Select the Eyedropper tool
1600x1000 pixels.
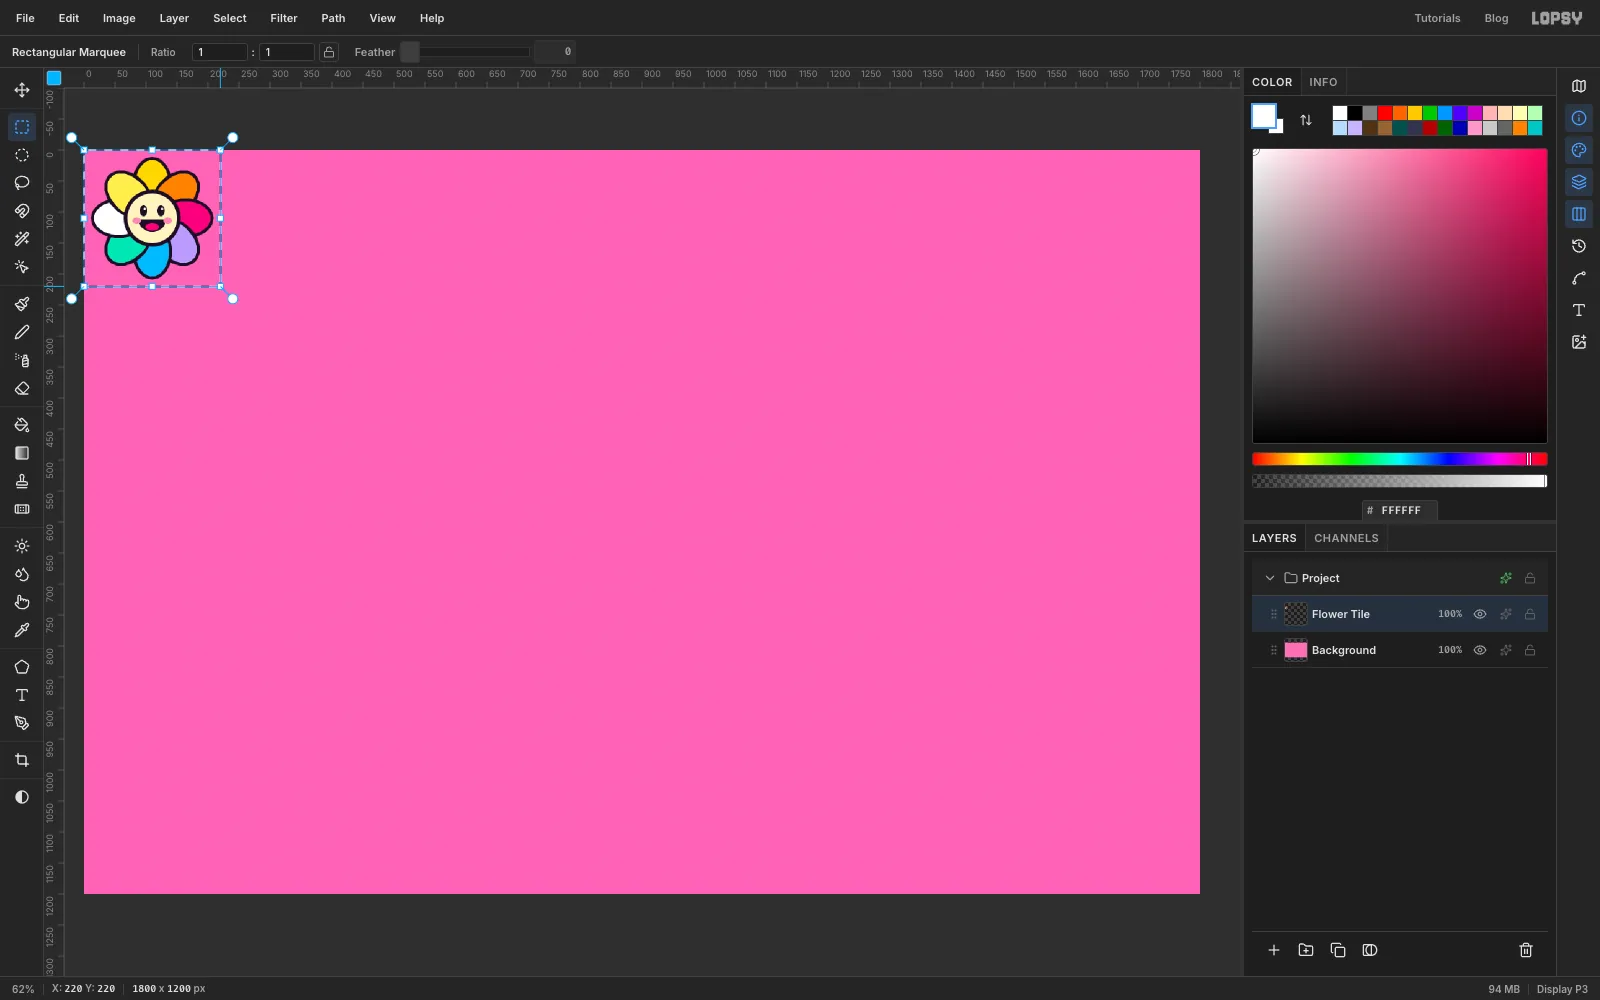click(22, 630)
